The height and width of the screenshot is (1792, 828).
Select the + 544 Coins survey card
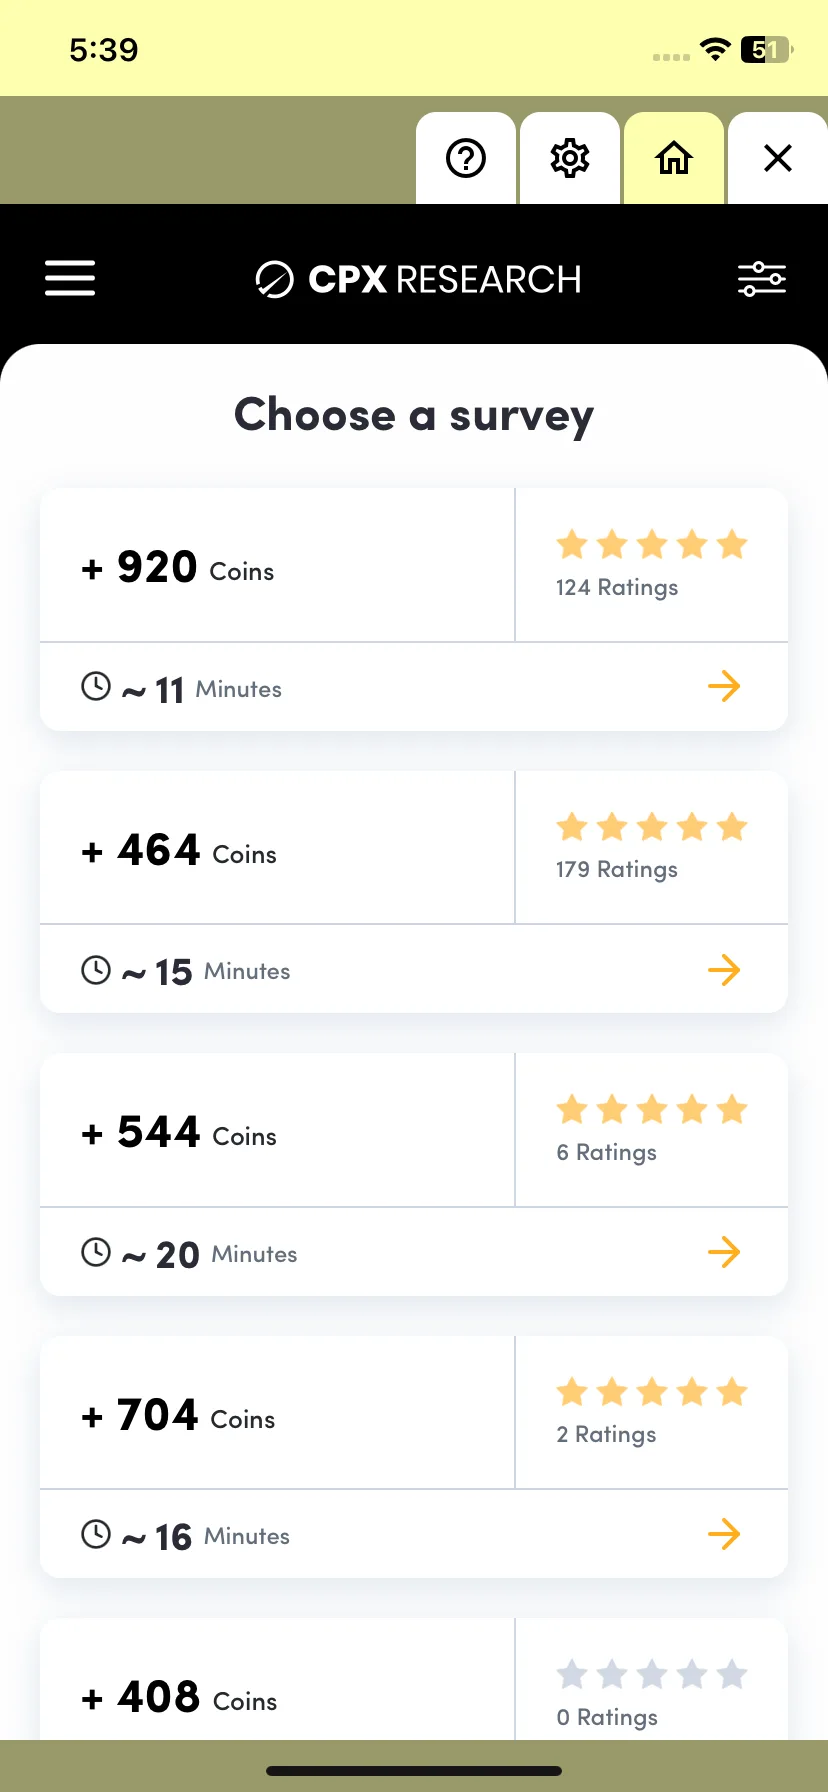pyautogui.click(x=414, y=1175)
